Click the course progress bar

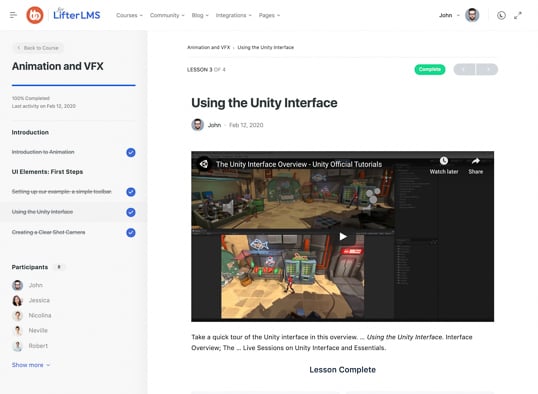click(74, 85)
